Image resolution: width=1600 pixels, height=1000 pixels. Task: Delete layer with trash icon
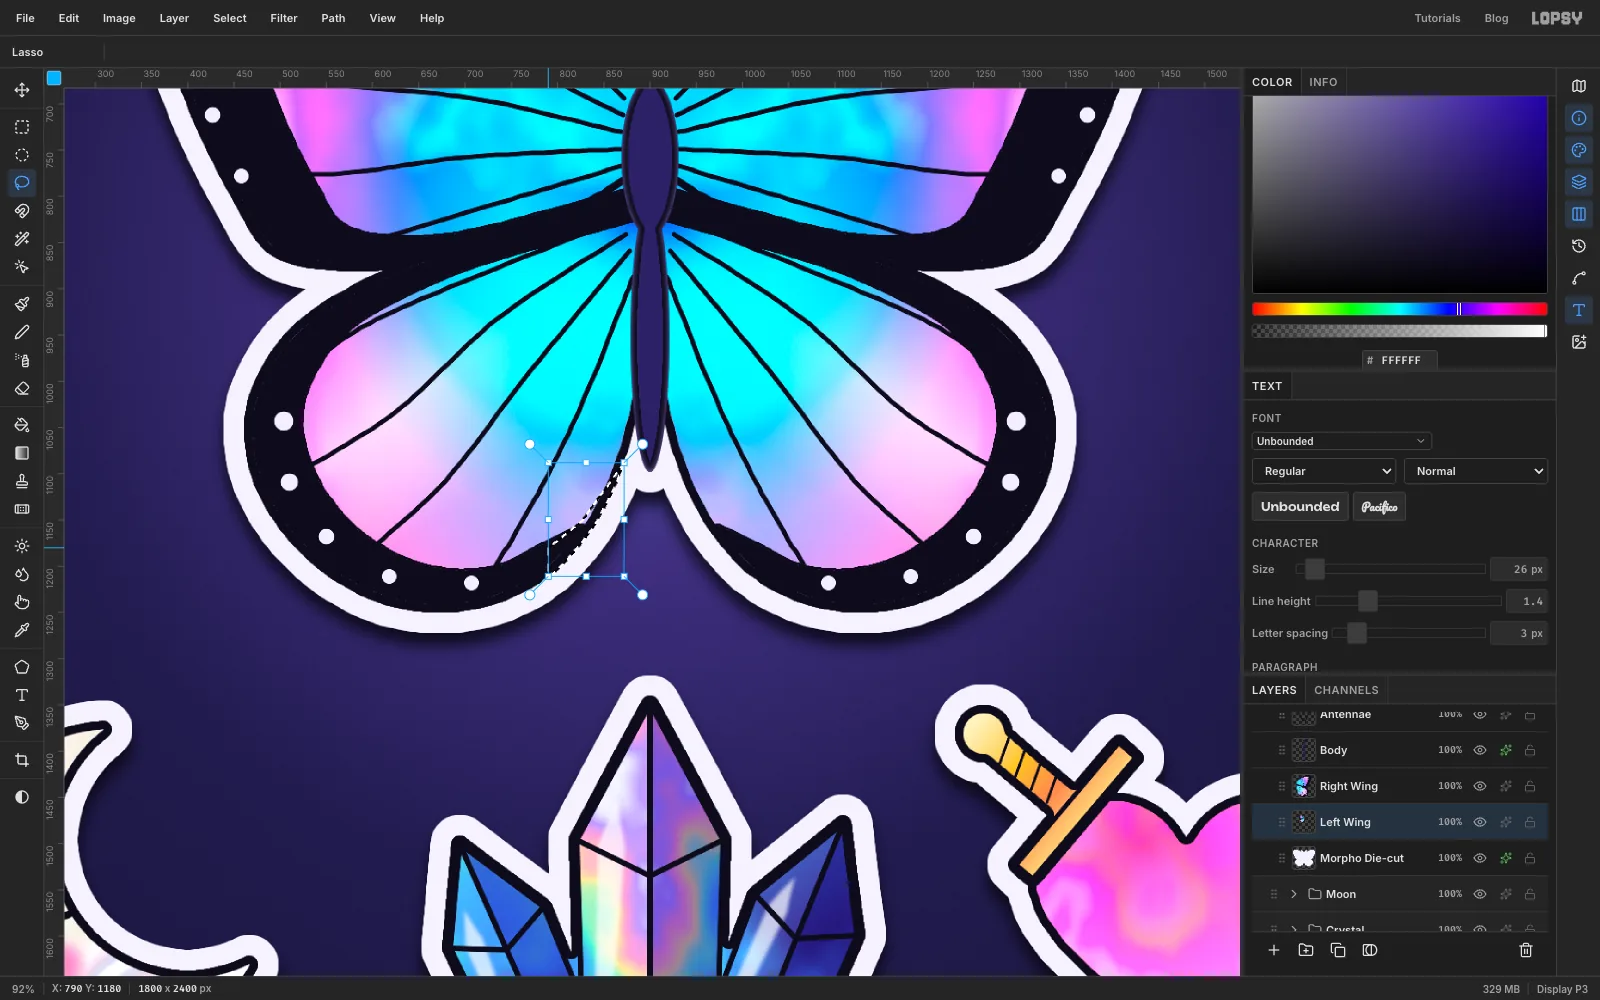coord(1526,950)
